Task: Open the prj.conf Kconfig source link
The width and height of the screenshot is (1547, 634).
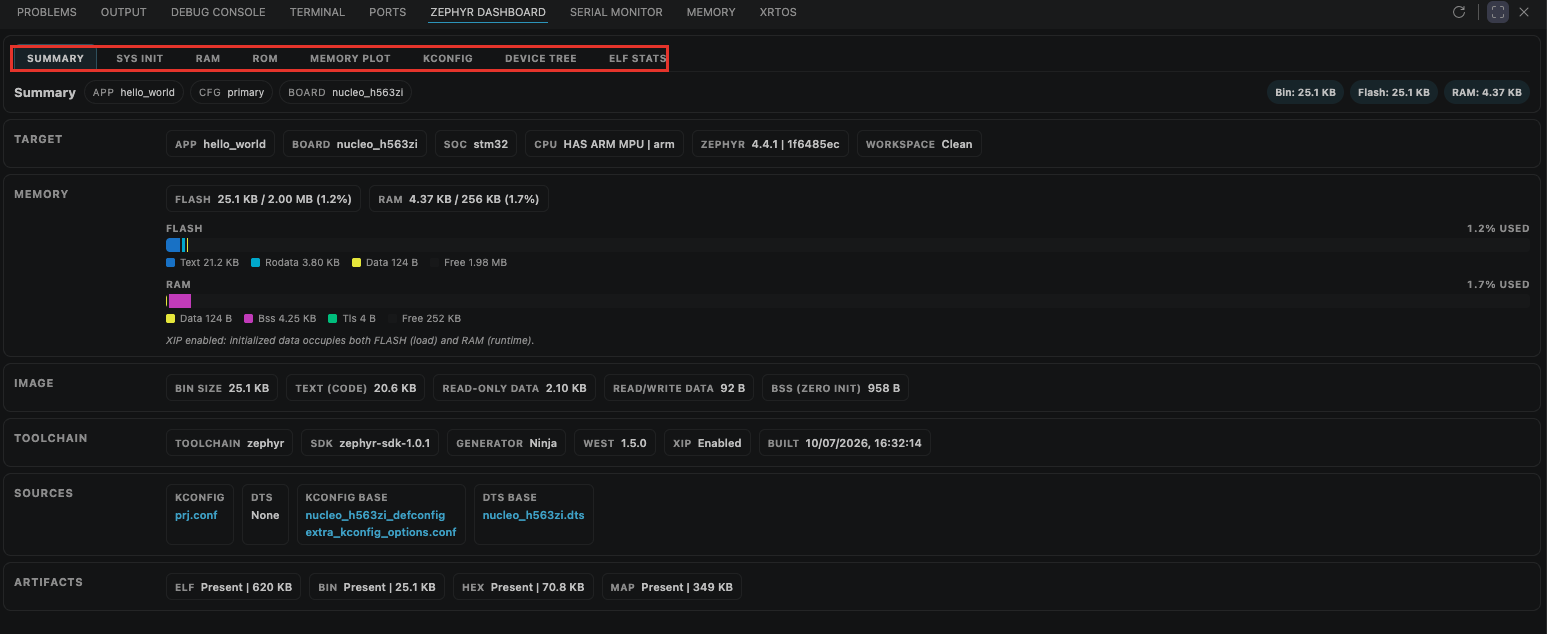Action: [196, 515]
